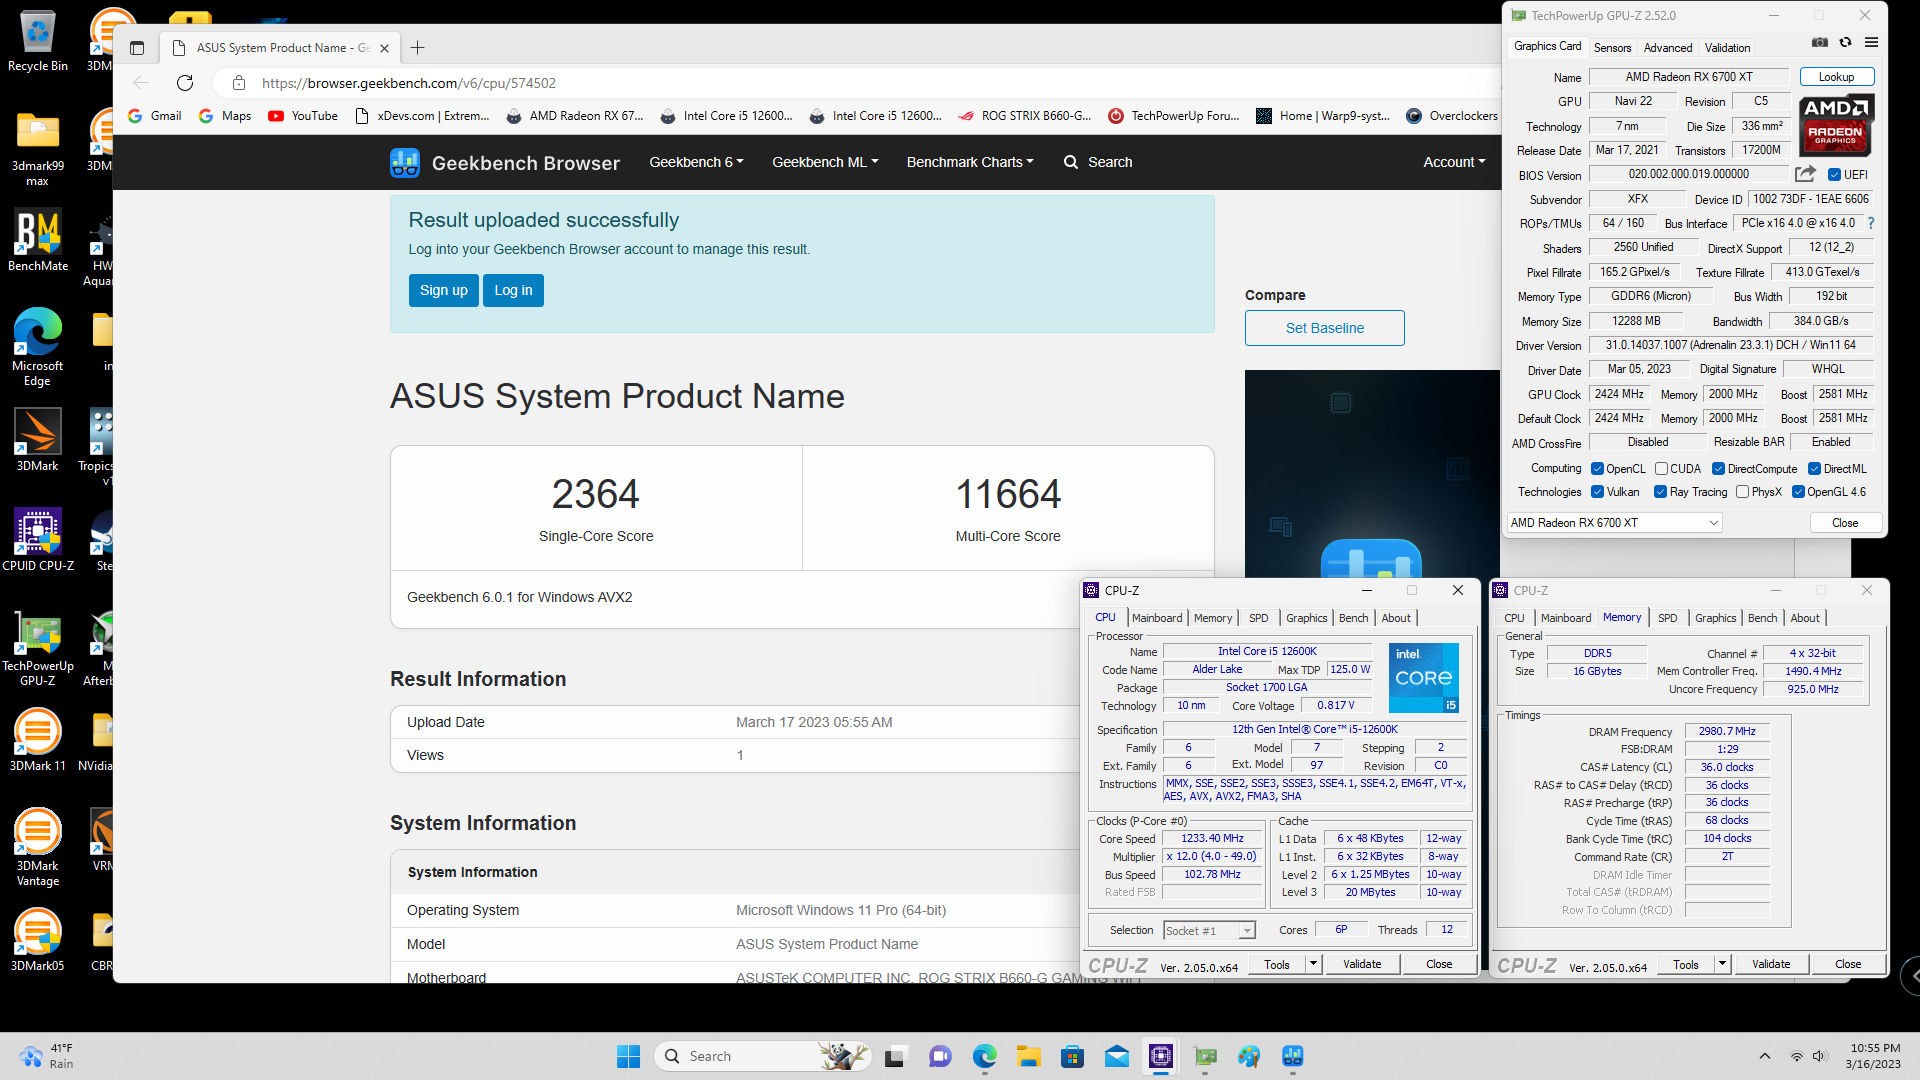Open the Socket #1 selection dropdown in CPU-Z
Viewport: 1920px width, 1080px height.
pyautogui.click(x=1209, y=931)
